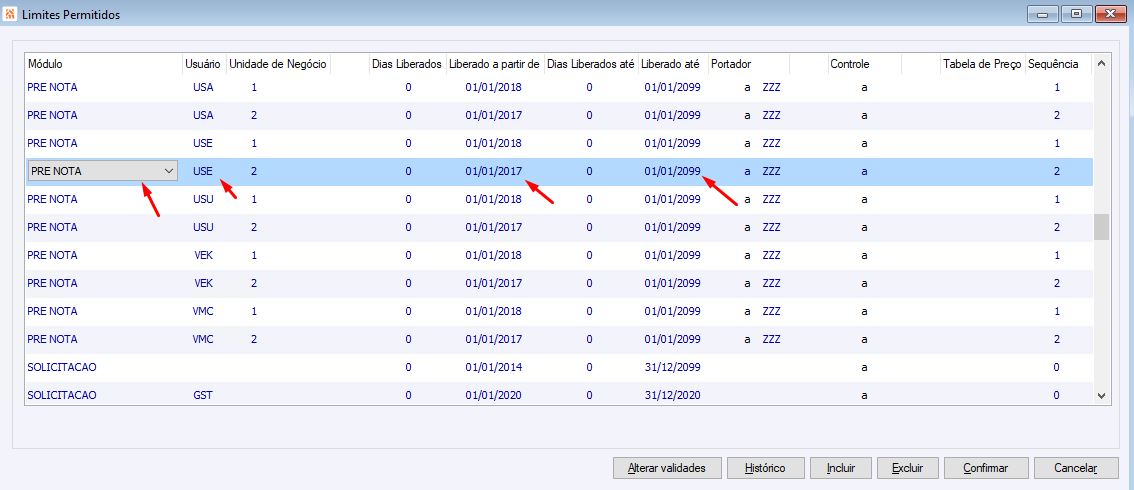Click the vertical scrollbar thumb
This screenshot has height=490, width=1134.
tap(1101, 226)
